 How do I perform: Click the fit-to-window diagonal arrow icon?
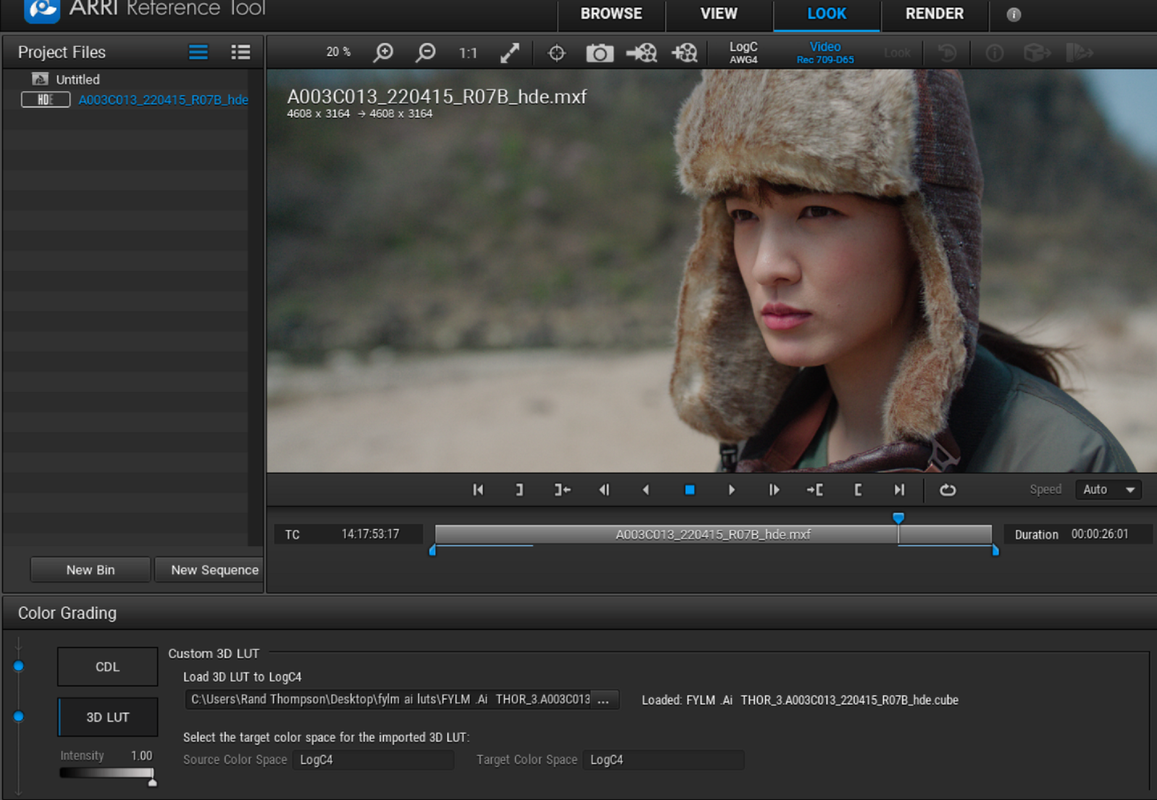click(510, 52)
